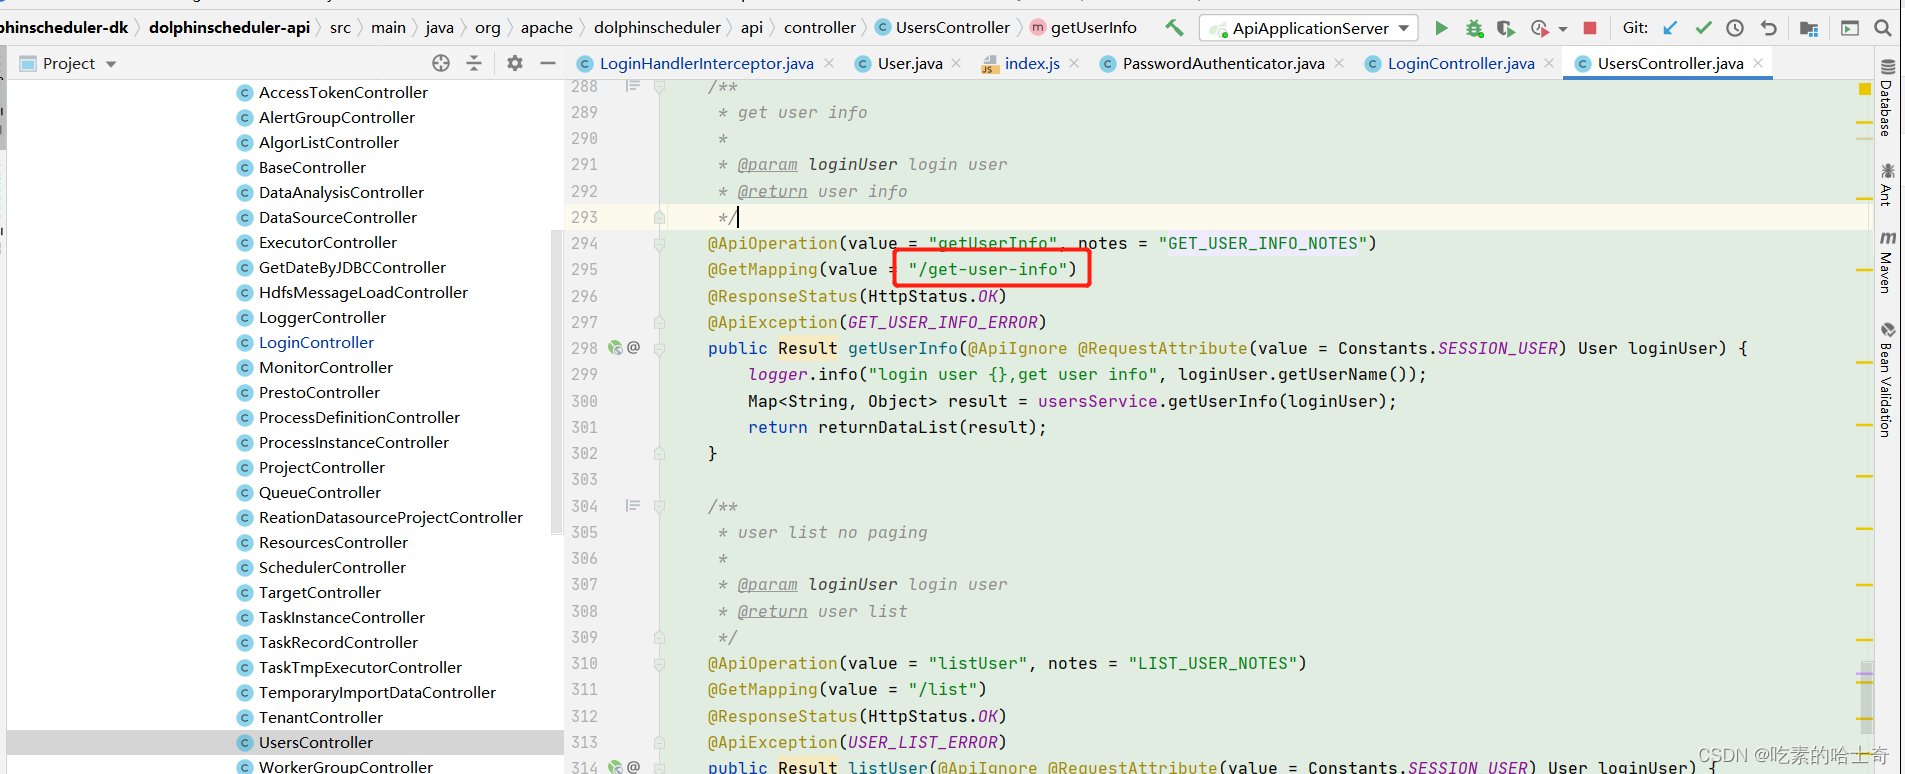
Task: Open the dropdown arrow next to profiler icon
Action: click(1562, 29)
